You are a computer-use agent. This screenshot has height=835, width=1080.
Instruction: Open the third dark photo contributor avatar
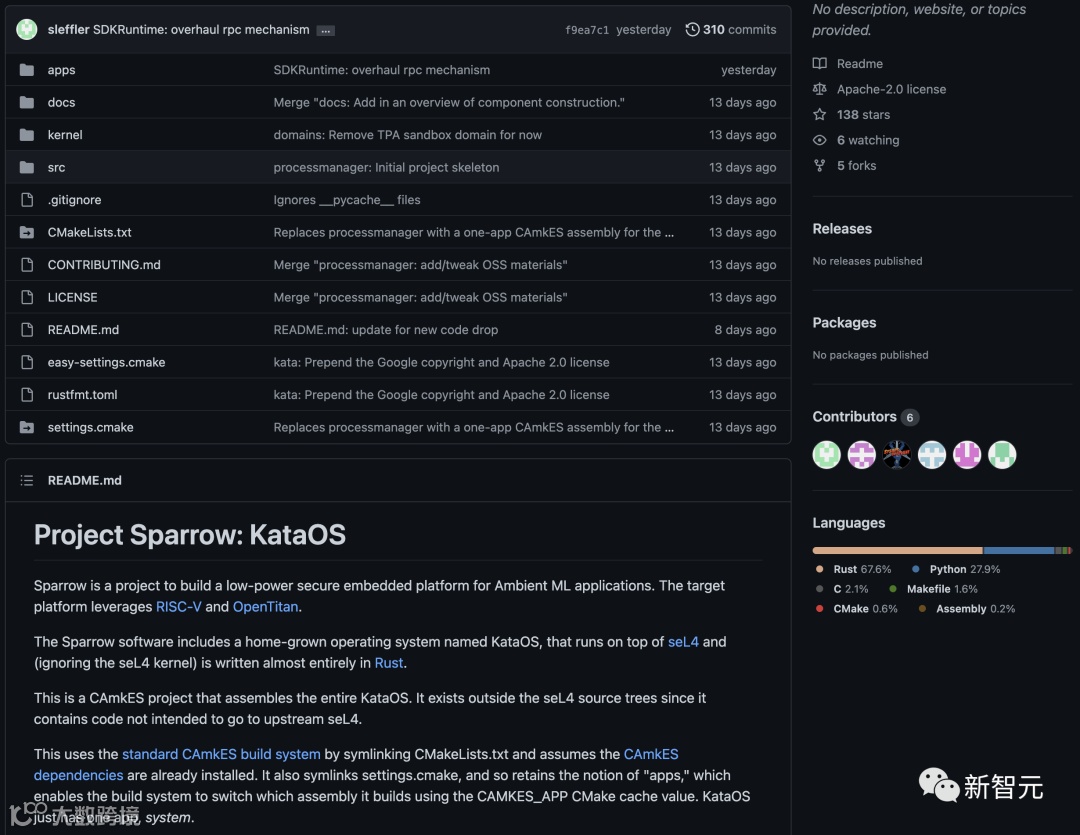[x=897, y=455]
